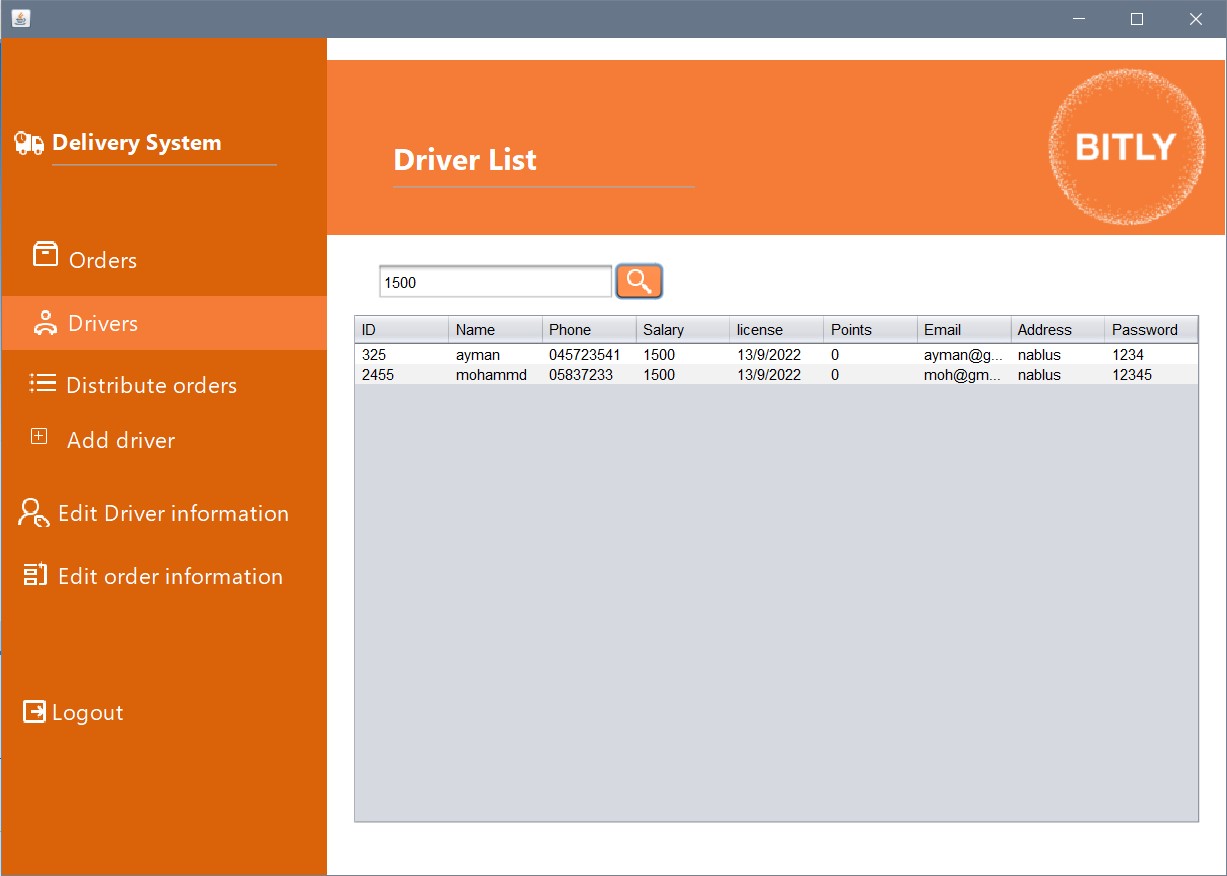Click mohammd's salary cell 1500

tap(684, 375)
